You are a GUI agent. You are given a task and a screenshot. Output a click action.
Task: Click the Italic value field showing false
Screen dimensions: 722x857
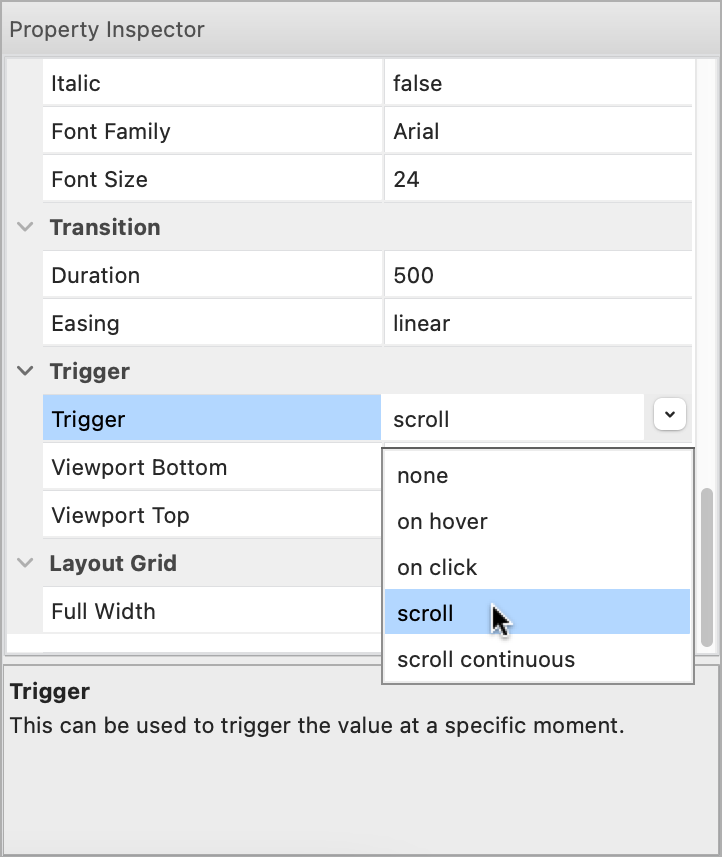coord(537,84)
